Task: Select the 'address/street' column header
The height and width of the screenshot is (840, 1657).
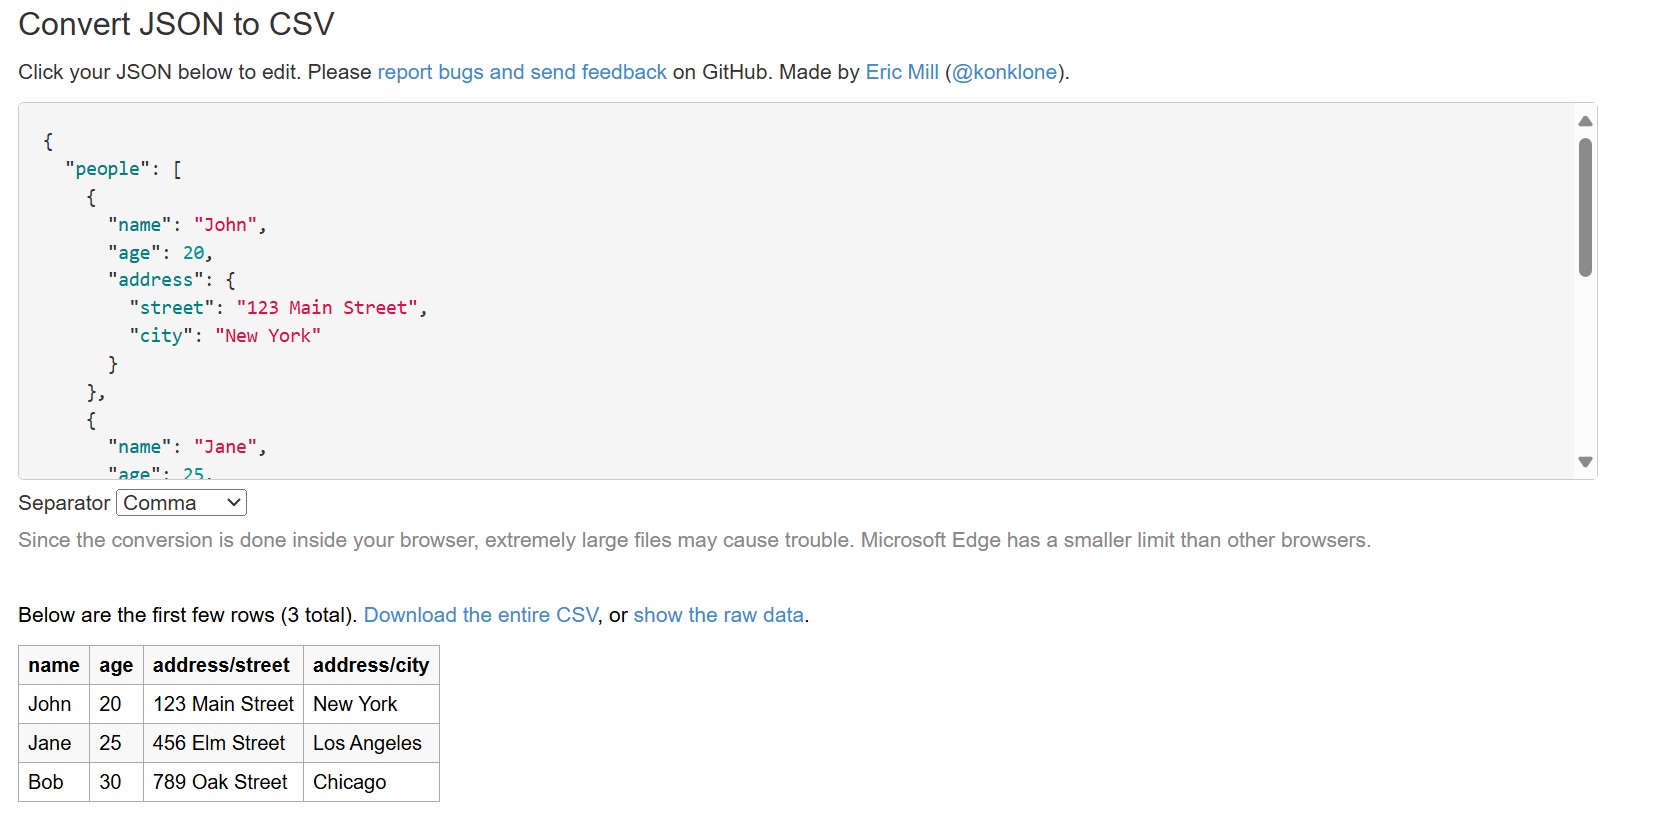Action: pyautogui.click(x=222, y=665)
